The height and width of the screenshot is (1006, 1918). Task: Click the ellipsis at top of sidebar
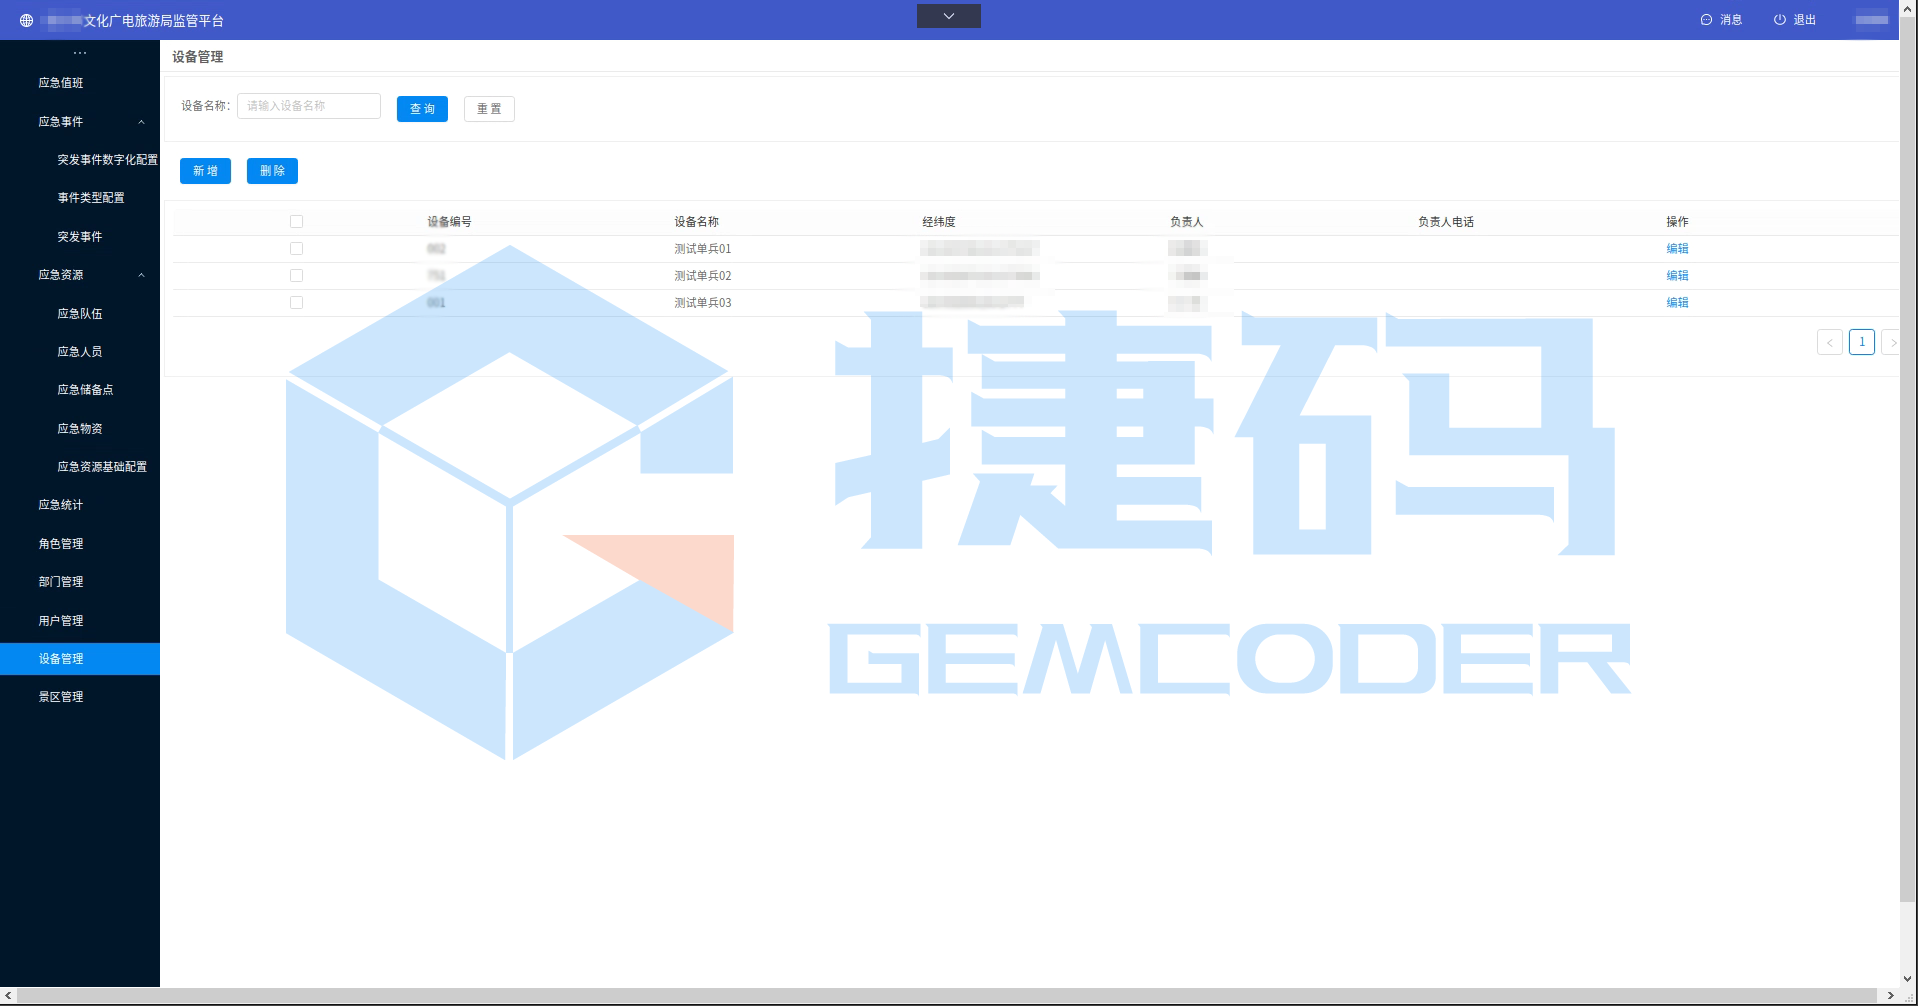80,52
